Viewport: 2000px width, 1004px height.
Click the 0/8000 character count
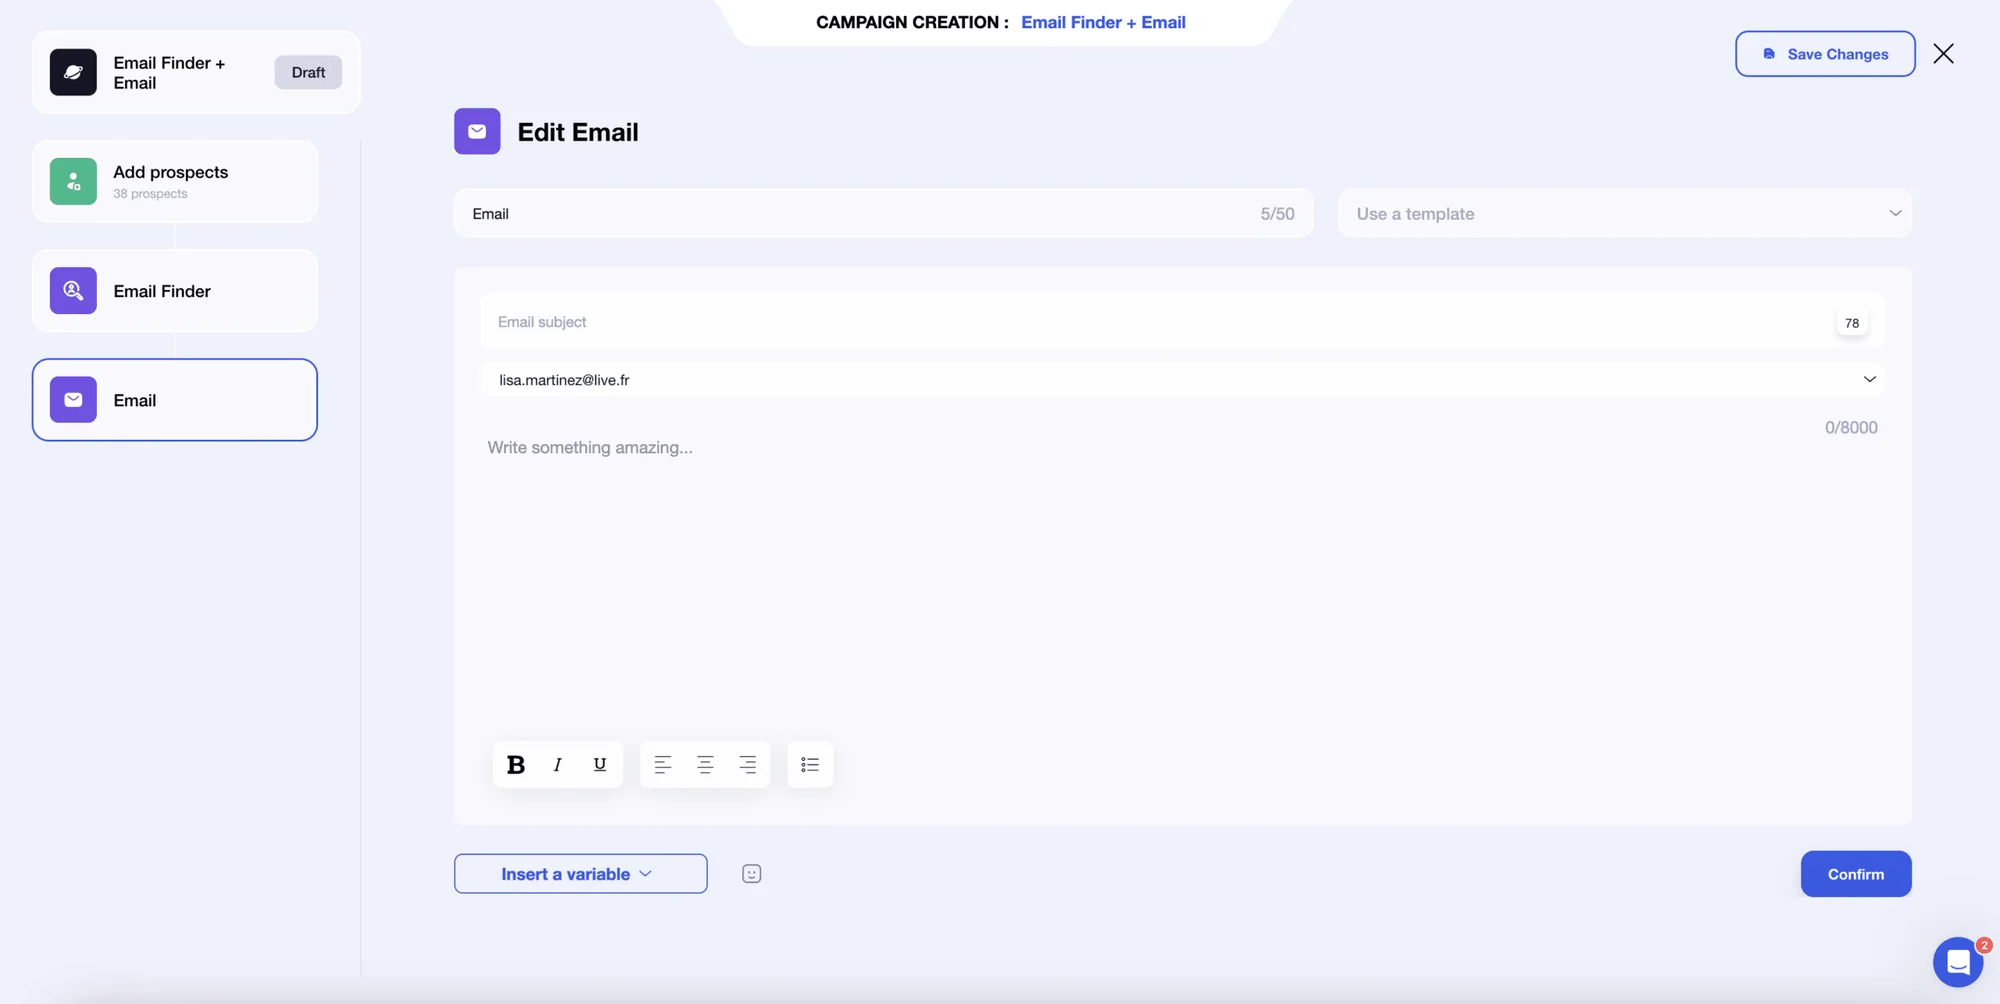coord(1851,428)
